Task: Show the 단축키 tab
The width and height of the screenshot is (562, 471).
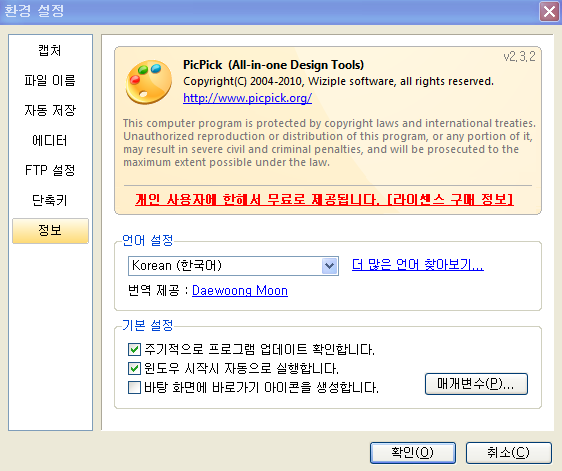Action: coord(50,200)
